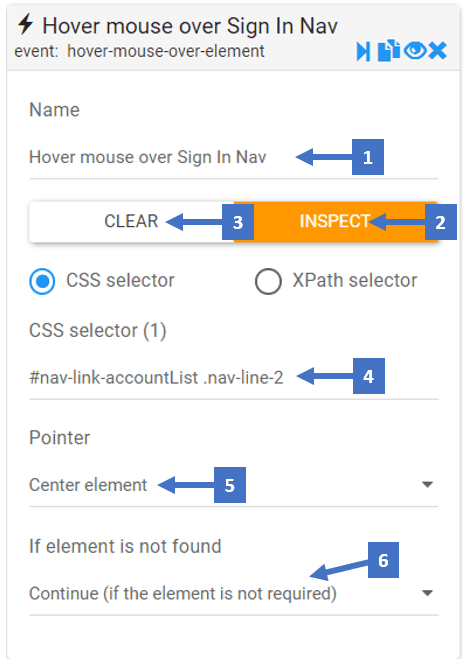Click the Name input field

point(233,157)
